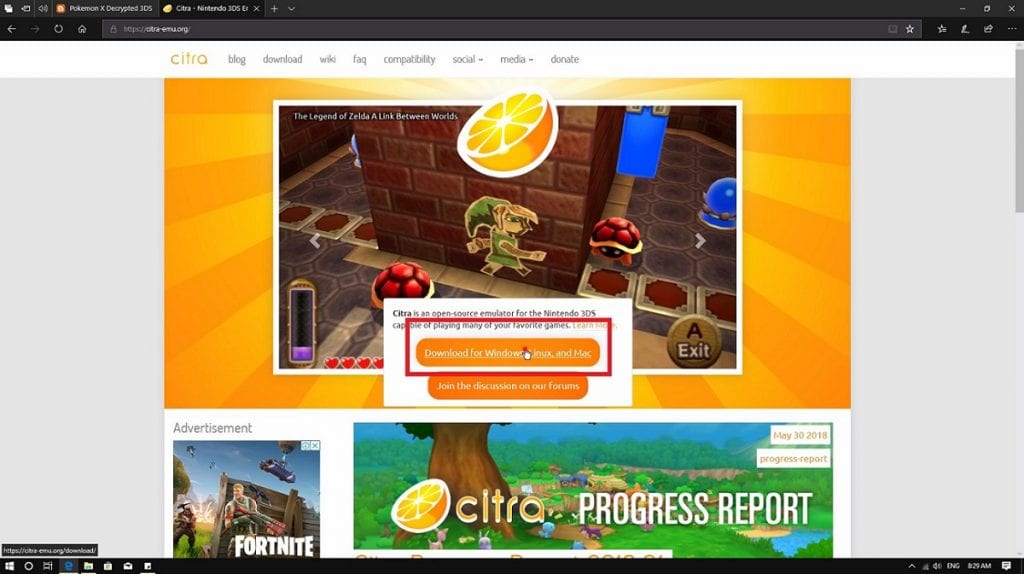The height and width of the screenshot is (574, 1024).
Task: Click the progress-report tag
Action: point(793,458)
